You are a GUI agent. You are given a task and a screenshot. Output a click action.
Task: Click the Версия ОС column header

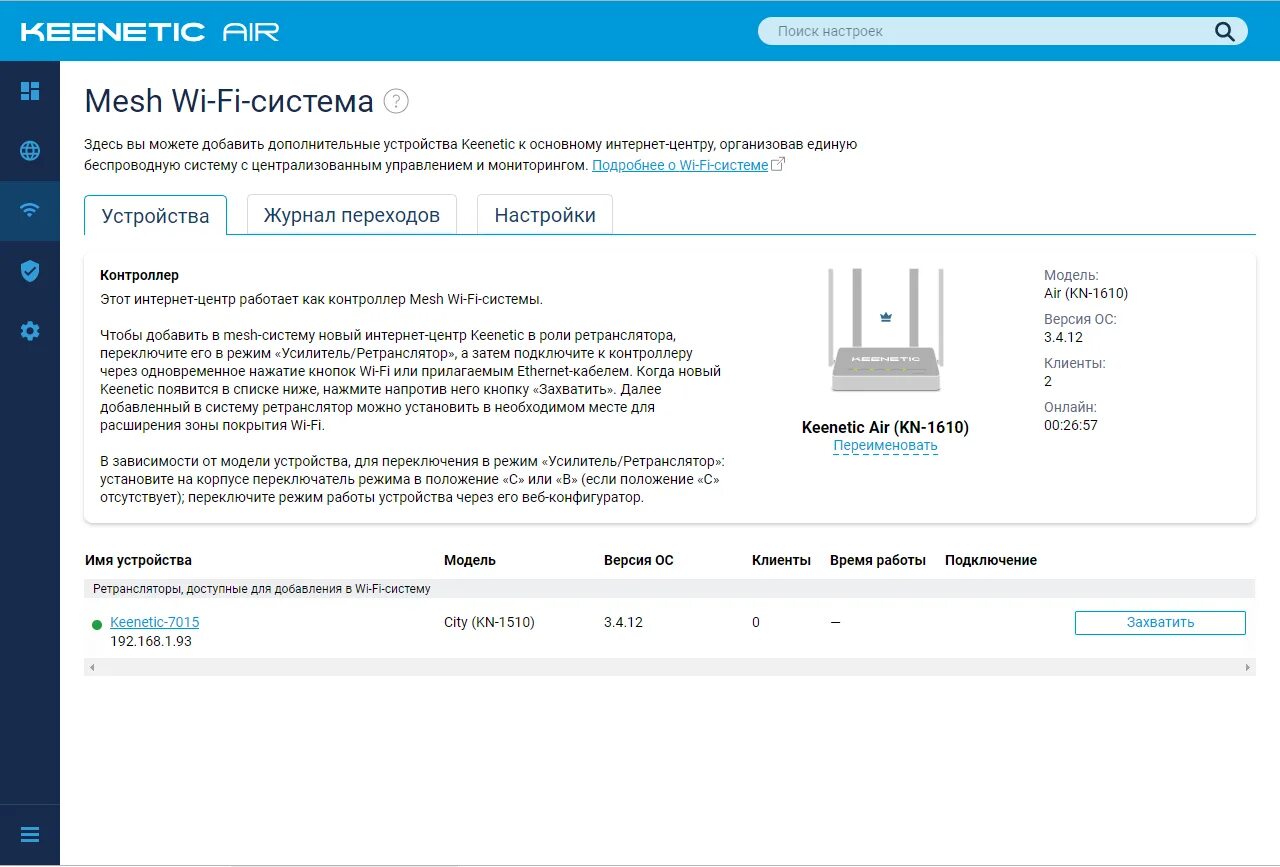(639, 560)
